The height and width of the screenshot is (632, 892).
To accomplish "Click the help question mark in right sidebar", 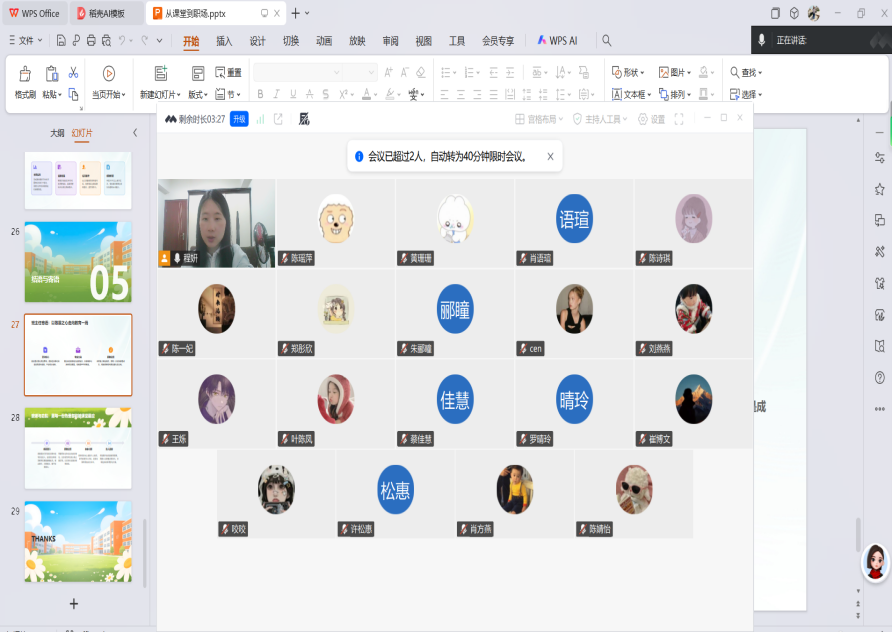I will [879, 378].
